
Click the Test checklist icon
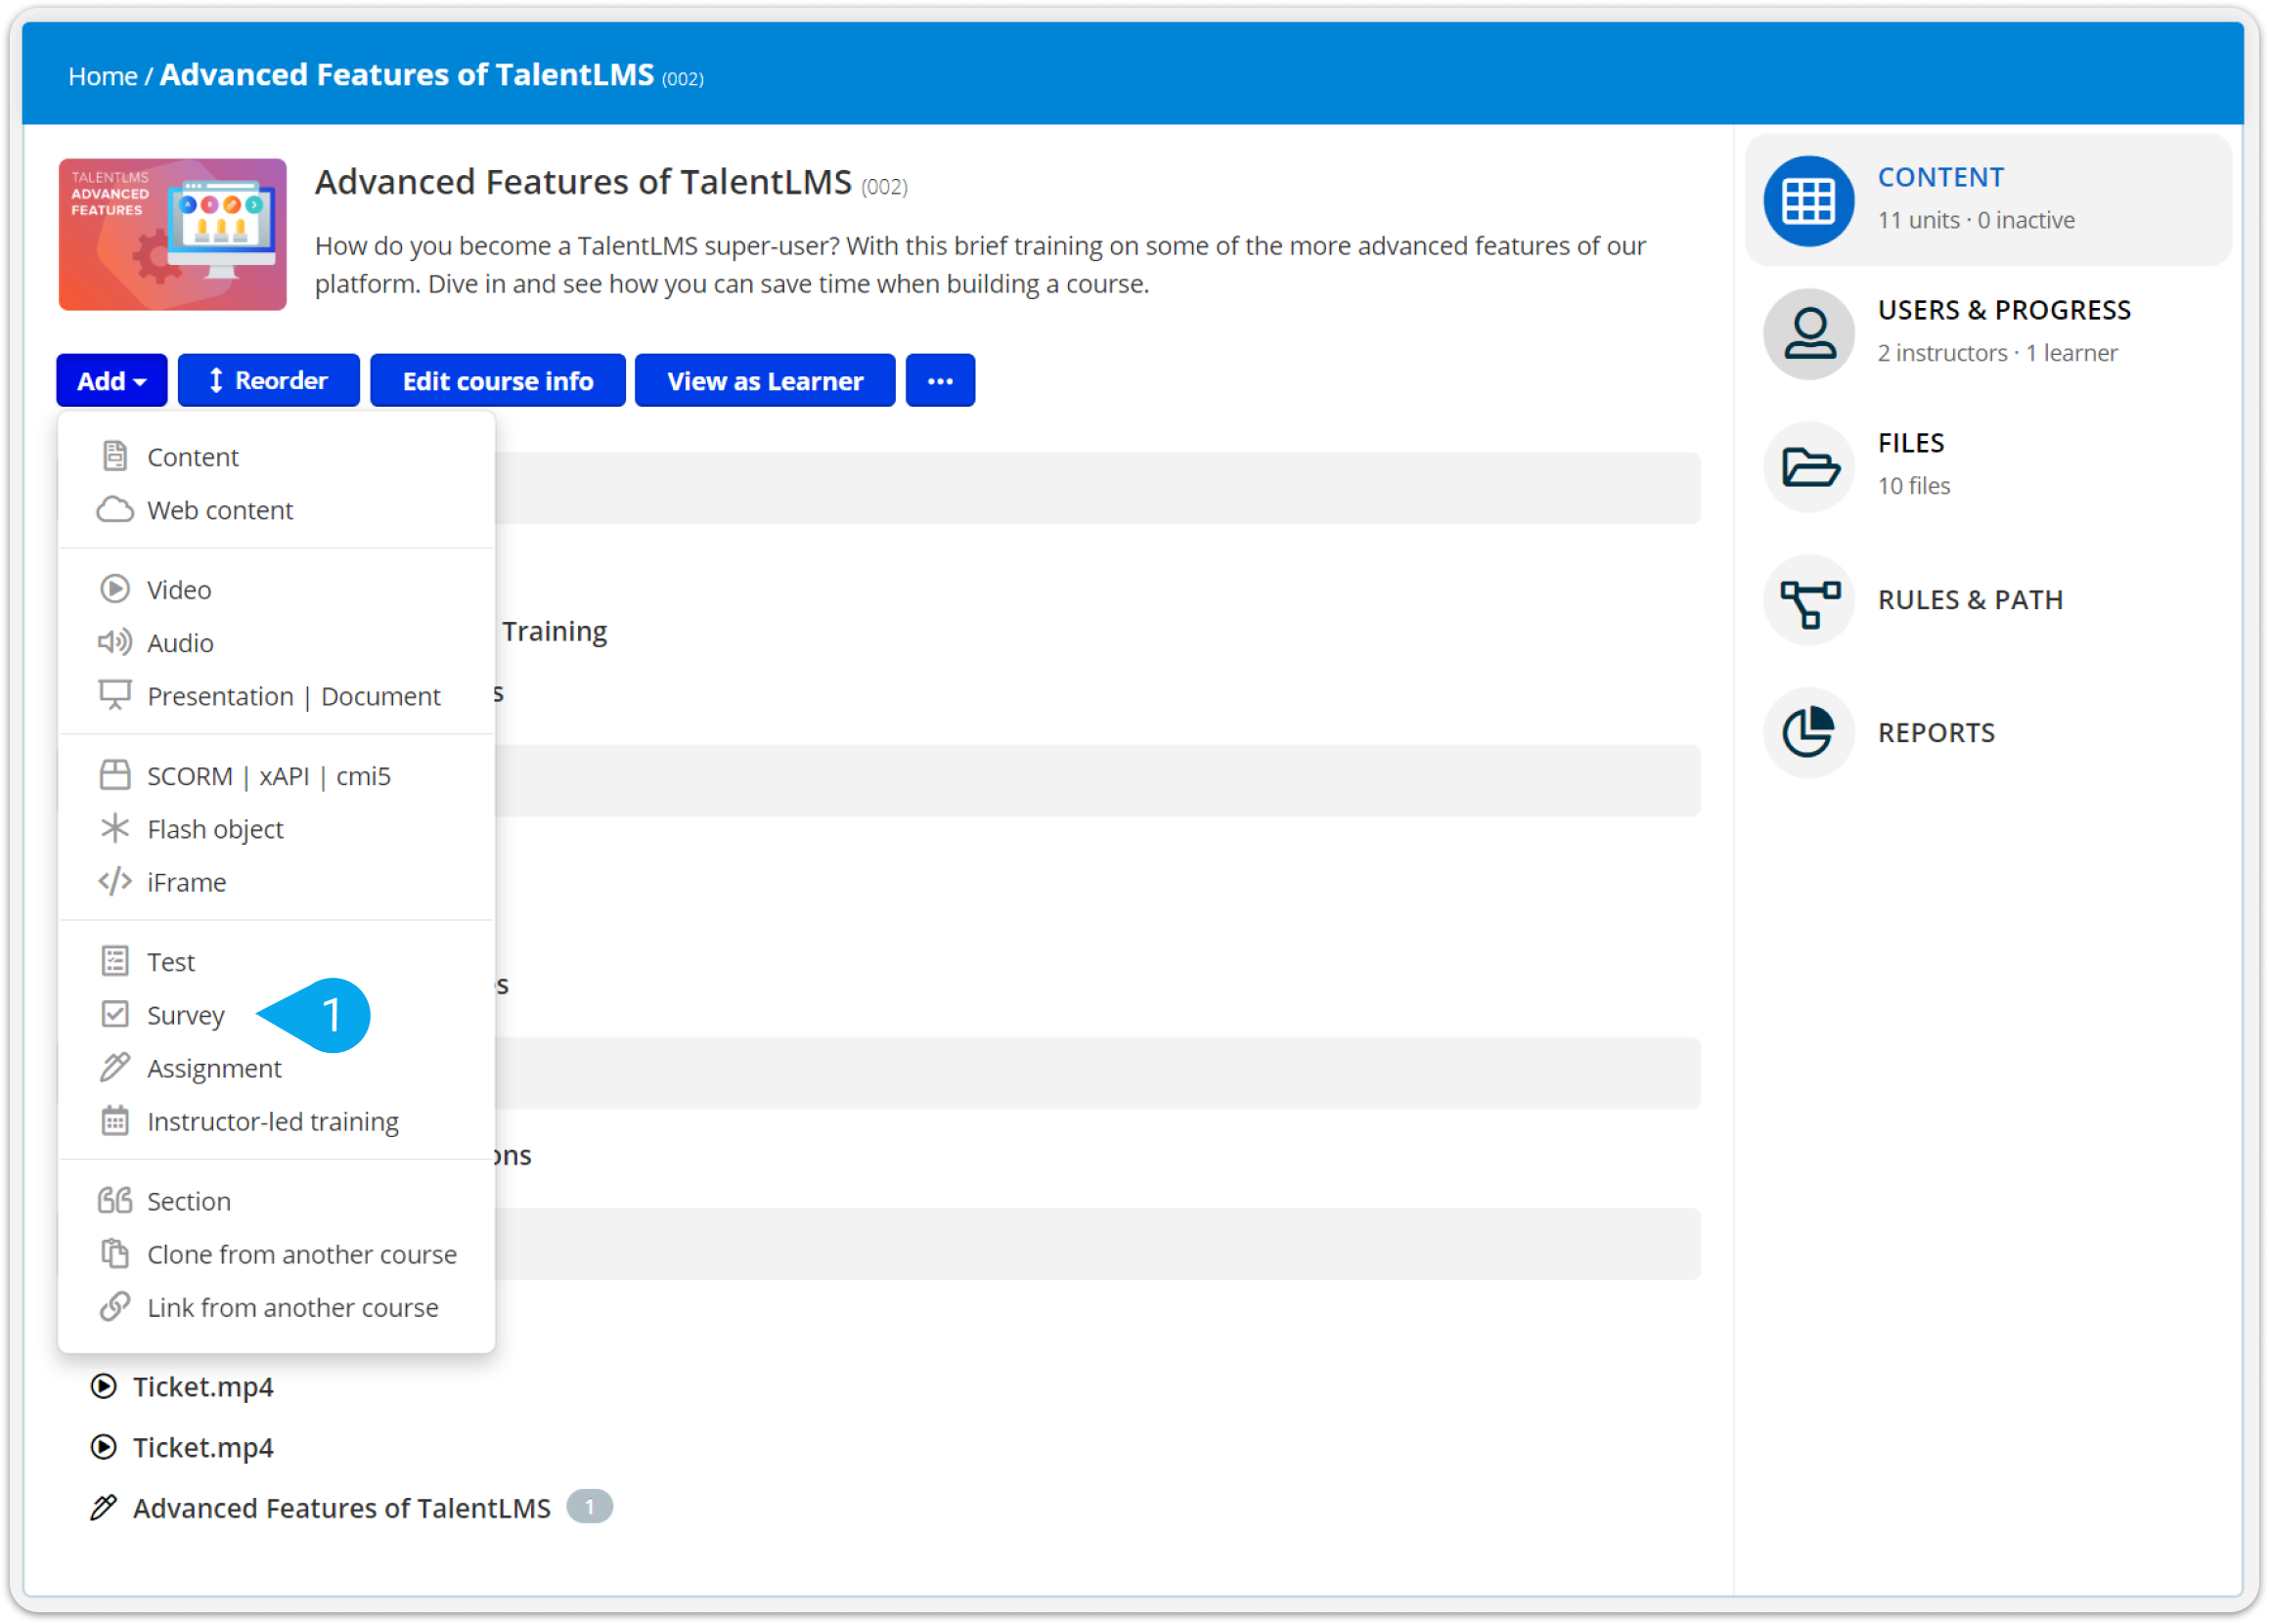click(115, 961)
